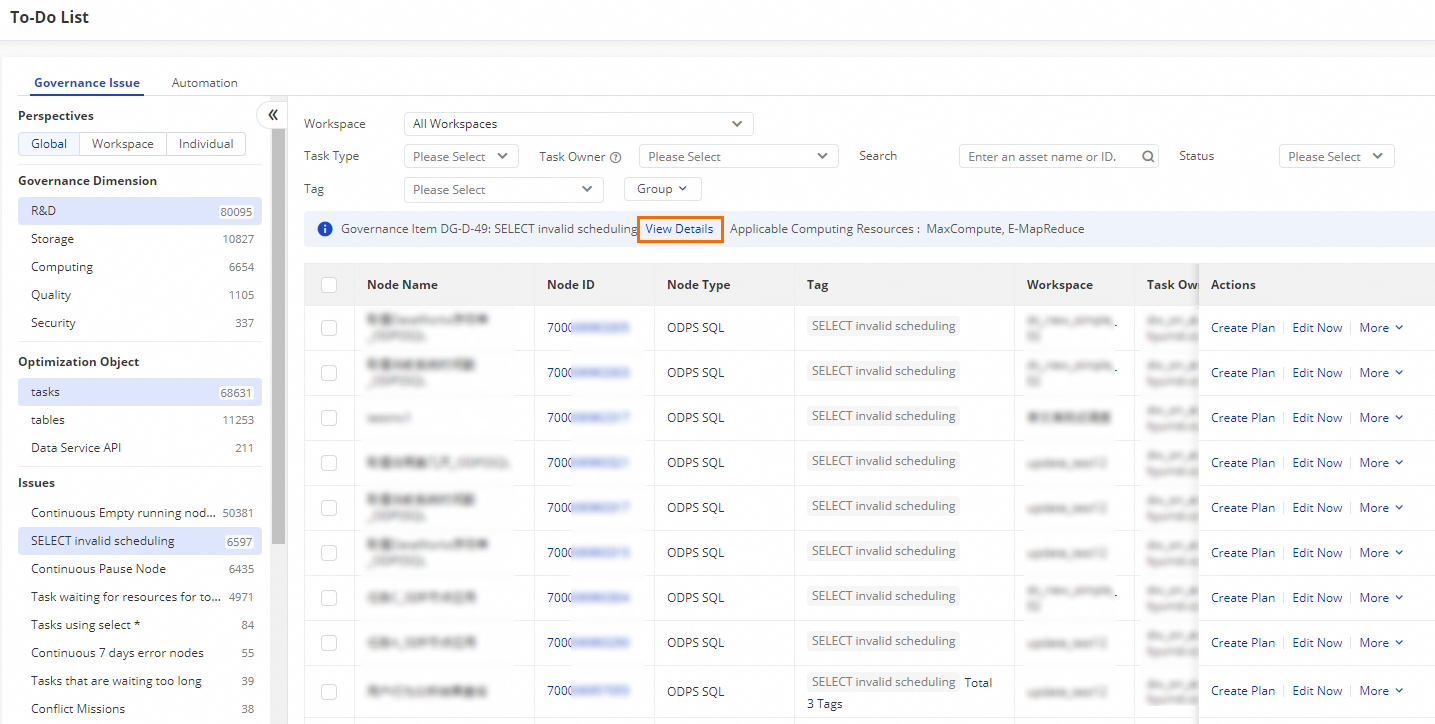1435x724 pixels.
Task: Click the blue info icon in banner
Action: tap(324, 229)
